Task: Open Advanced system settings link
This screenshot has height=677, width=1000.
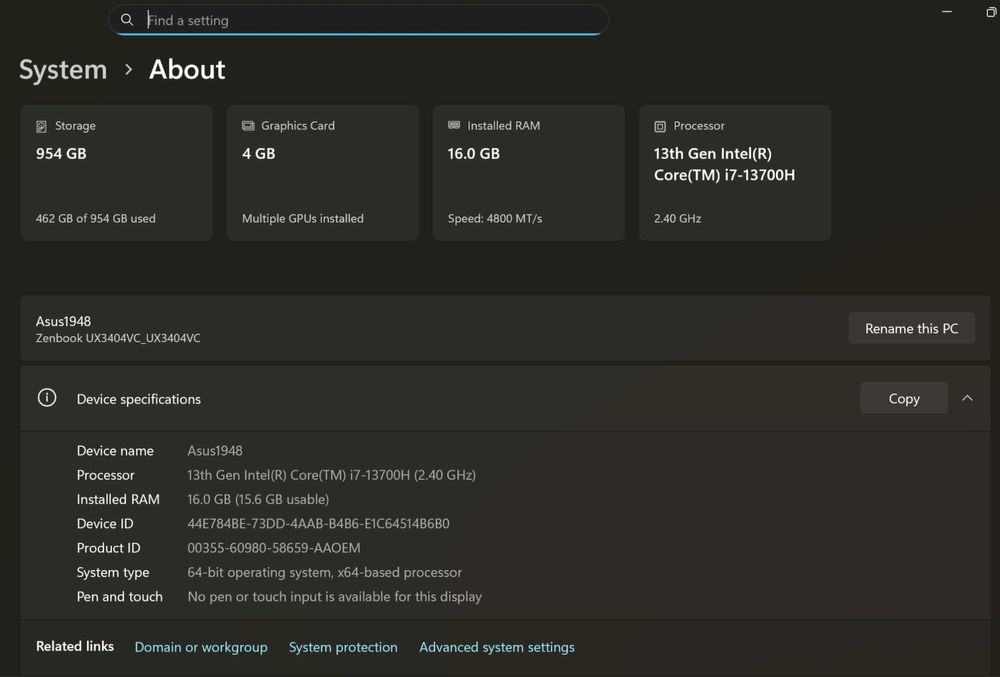Action: click(x=497, y=647)
